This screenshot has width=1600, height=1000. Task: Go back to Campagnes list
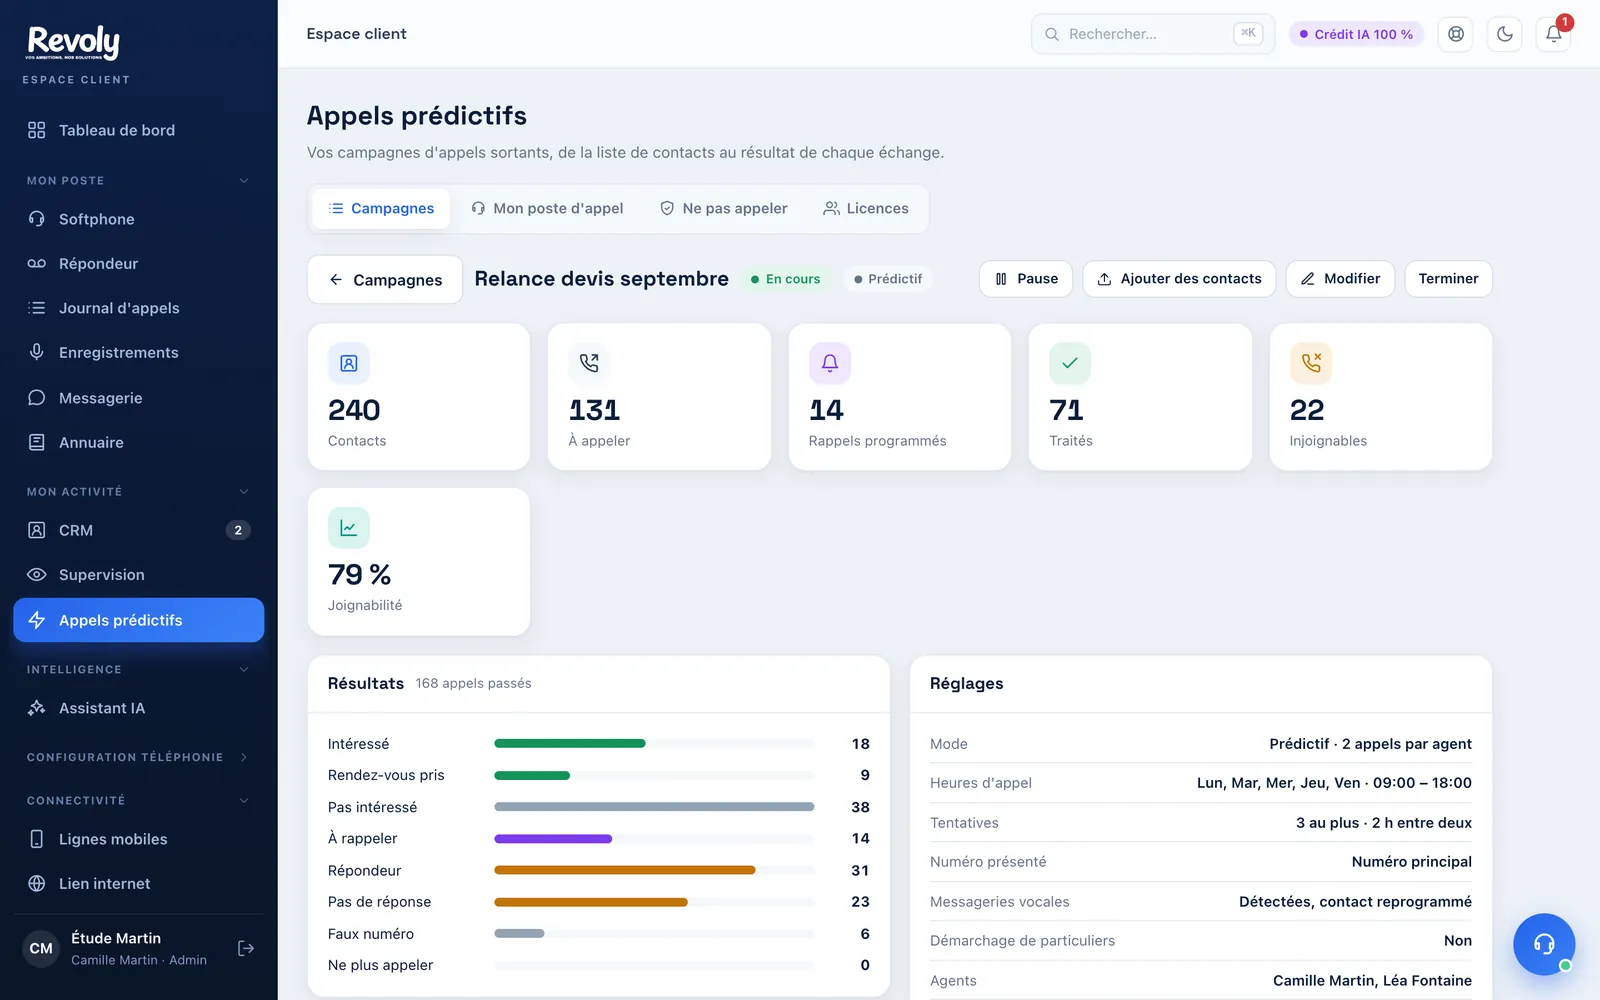pyautogui.click(x=385, y=280)
